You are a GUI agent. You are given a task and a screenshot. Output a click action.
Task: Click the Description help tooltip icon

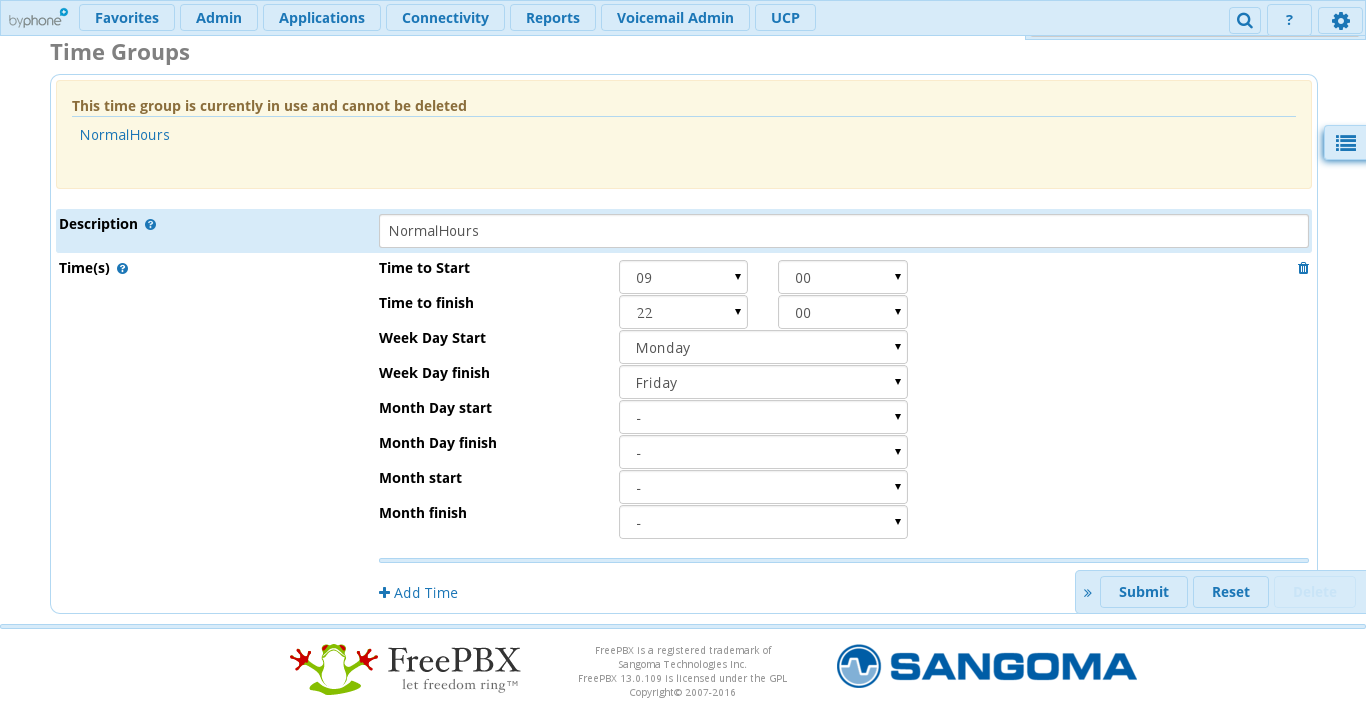(150, 225)
